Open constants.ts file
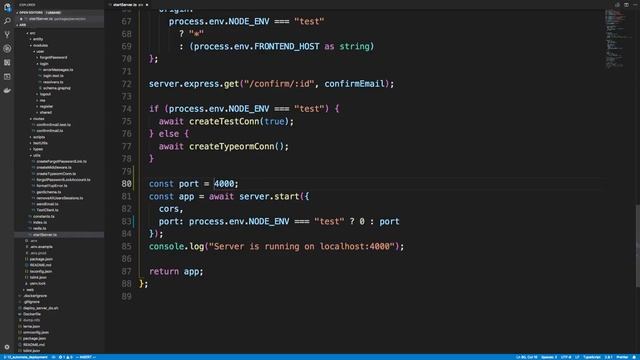Image resolution: width=640 pixels, height=360 pixels. point(44,216)
